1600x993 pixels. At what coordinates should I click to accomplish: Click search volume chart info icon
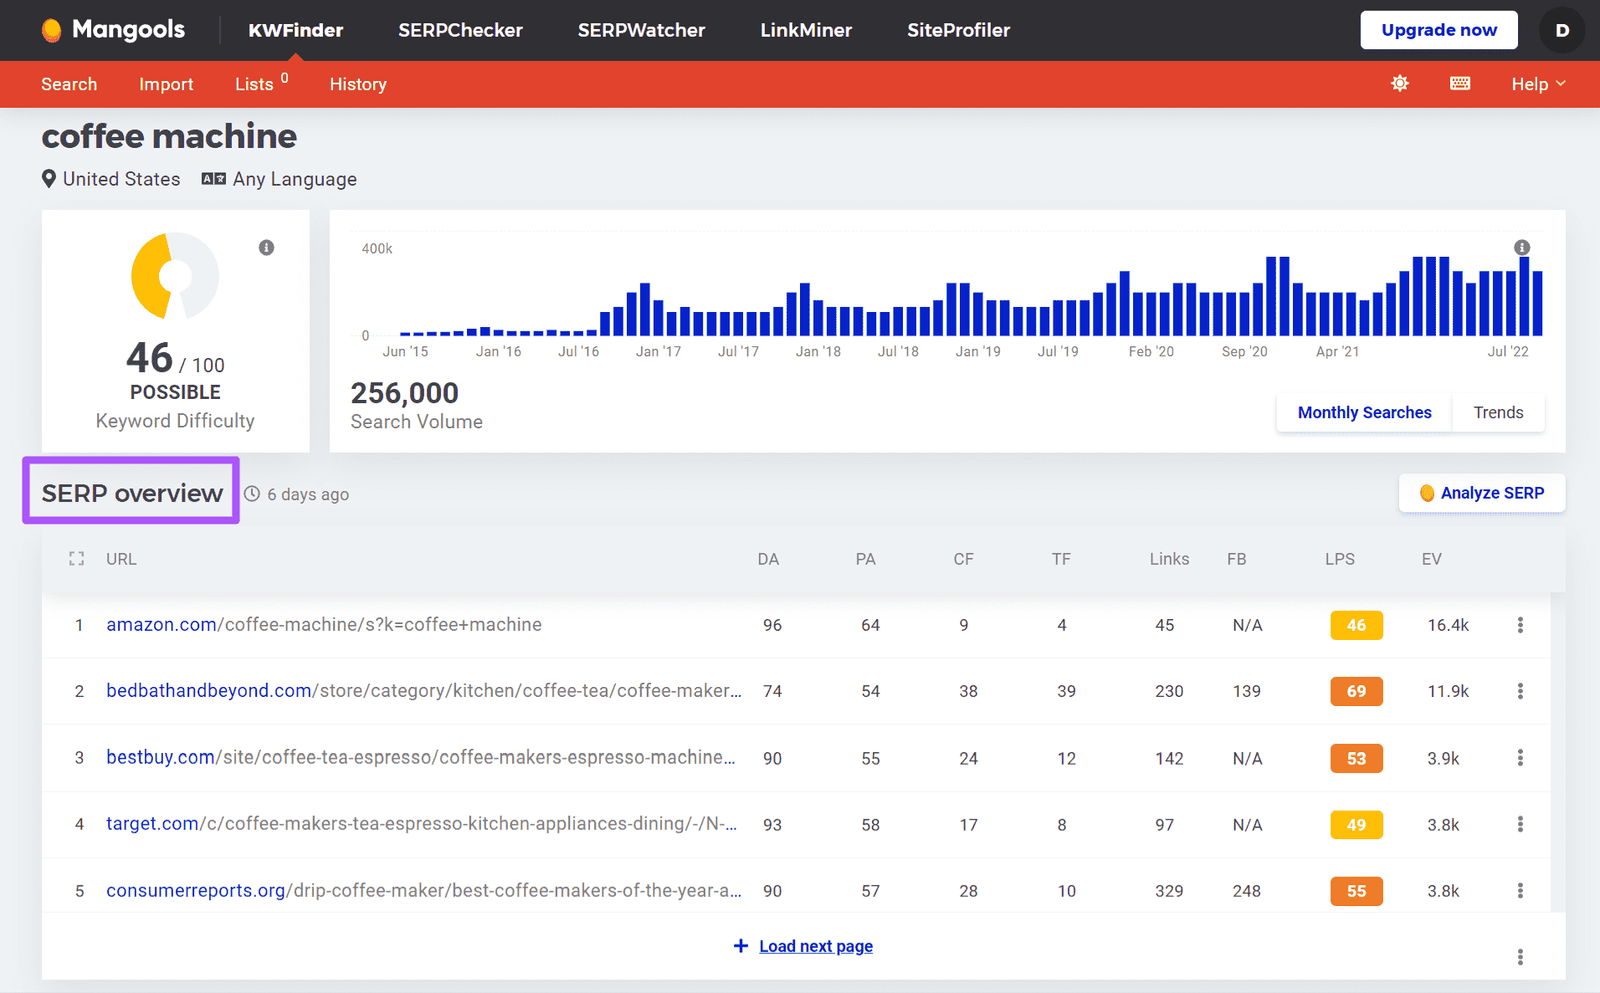1522,247
